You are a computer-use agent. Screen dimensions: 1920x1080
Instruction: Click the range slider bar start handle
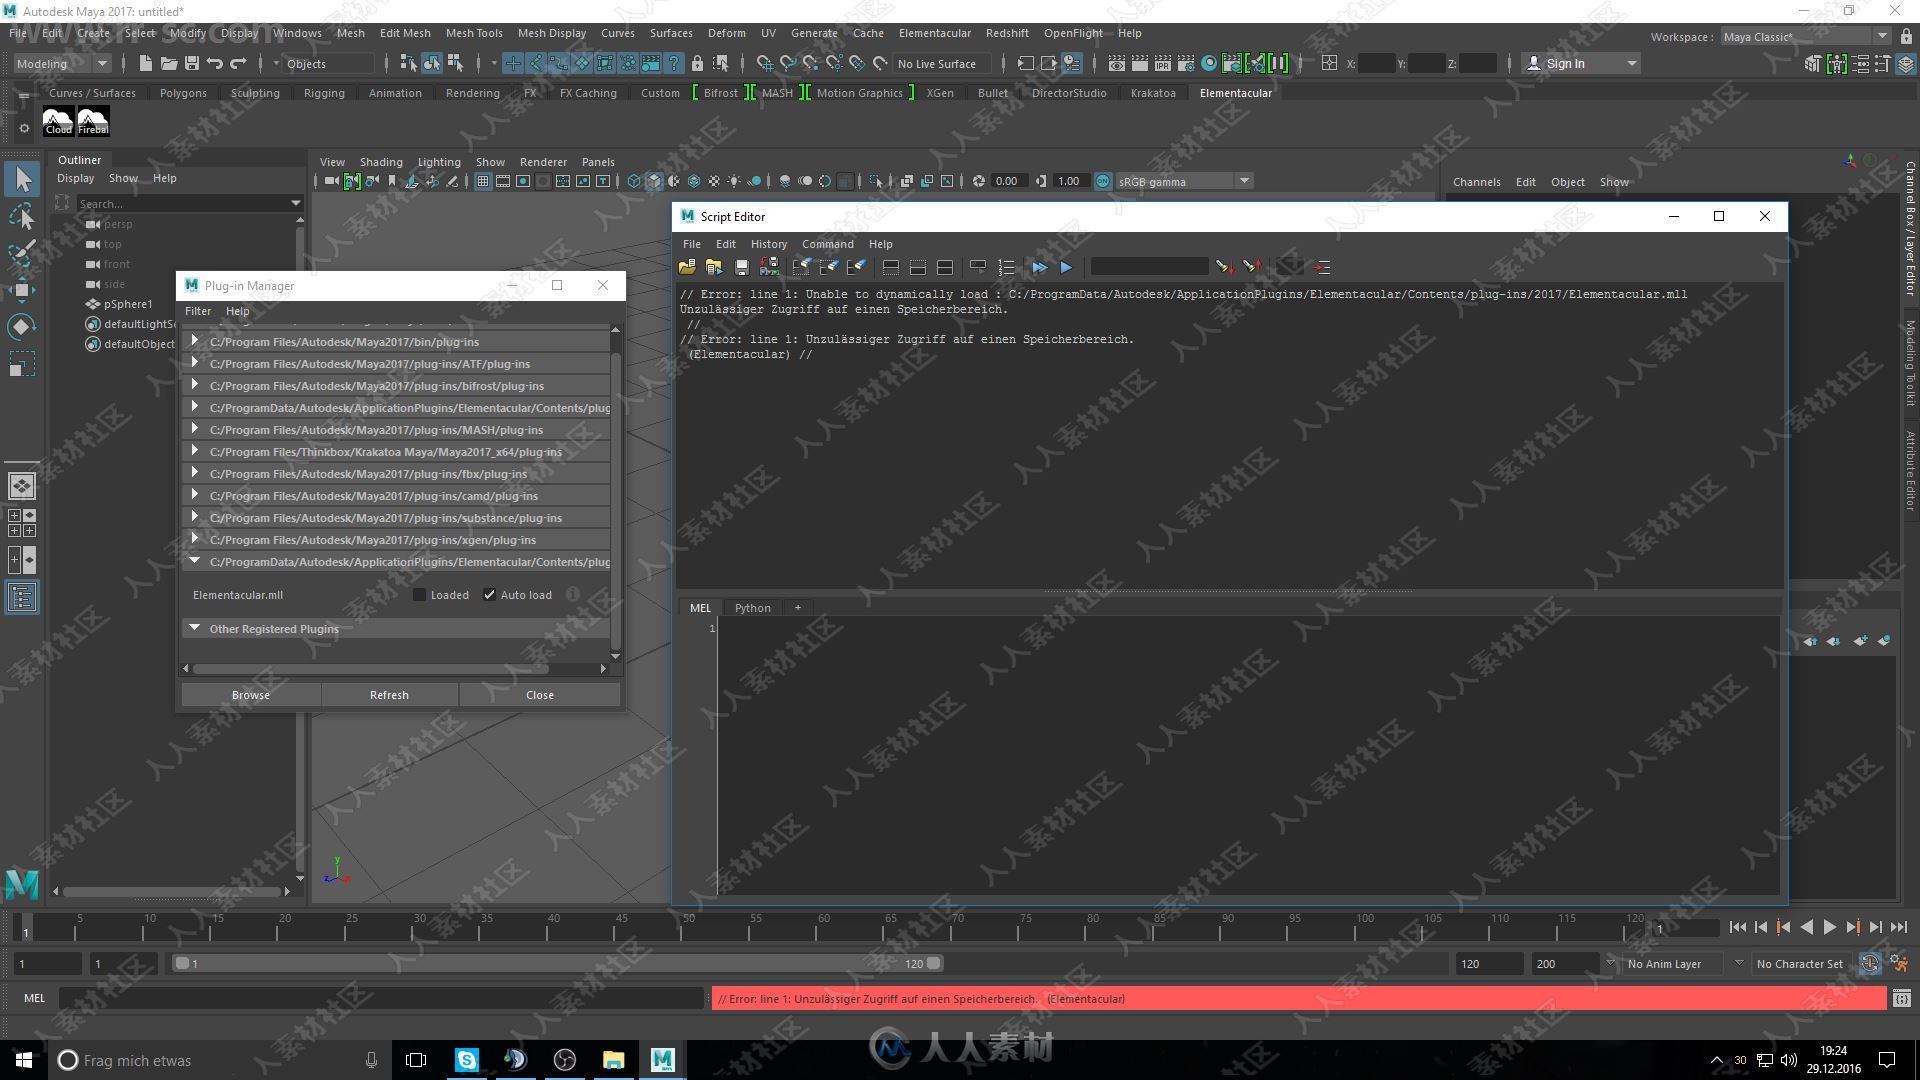coord(182,964)
